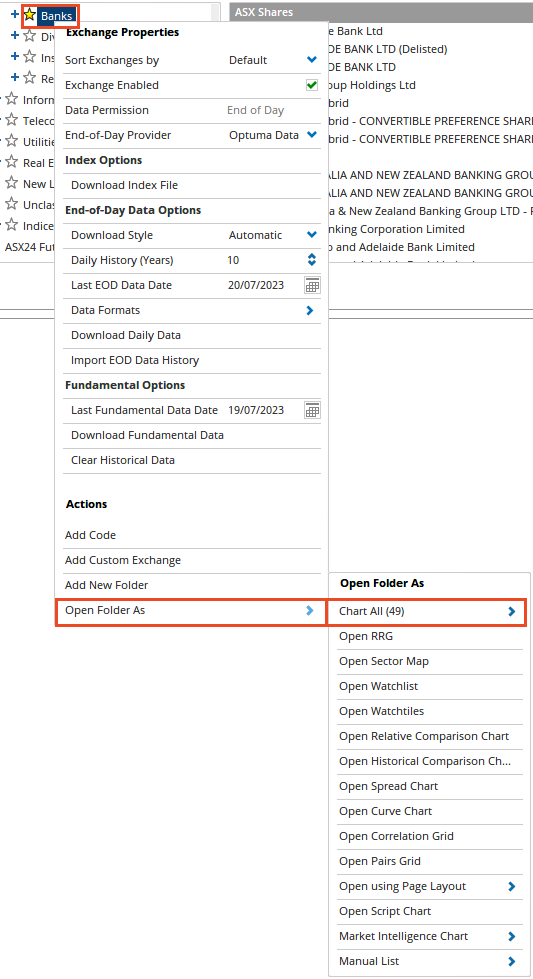Click the star beside the Div folder
The image size is (533, 979).
click(29, 36)
